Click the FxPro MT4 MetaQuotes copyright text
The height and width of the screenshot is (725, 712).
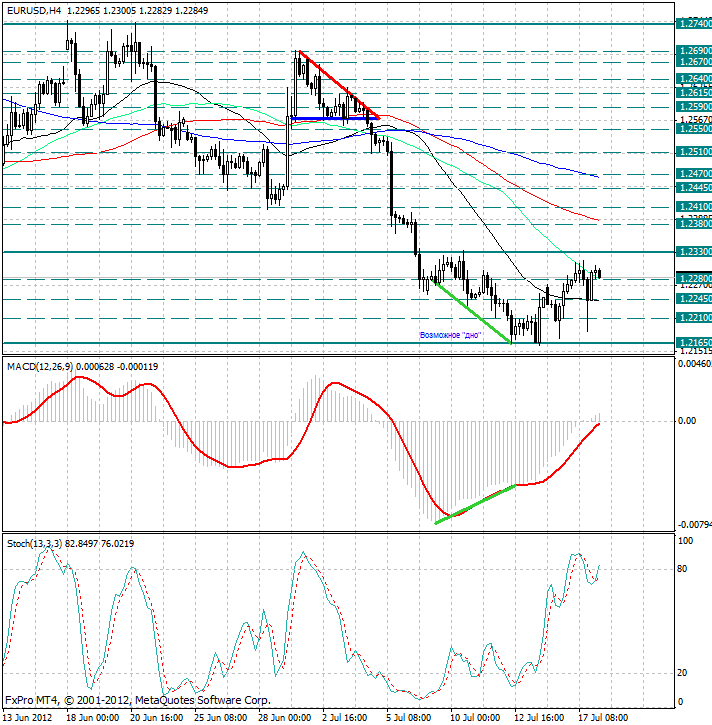[137, 700]
